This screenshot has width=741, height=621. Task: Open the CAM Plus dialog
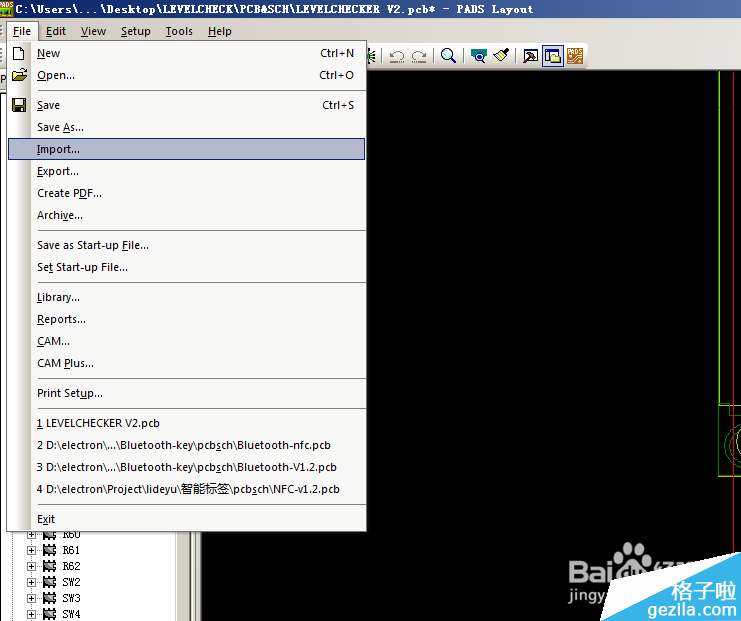(x=65, y=363)
